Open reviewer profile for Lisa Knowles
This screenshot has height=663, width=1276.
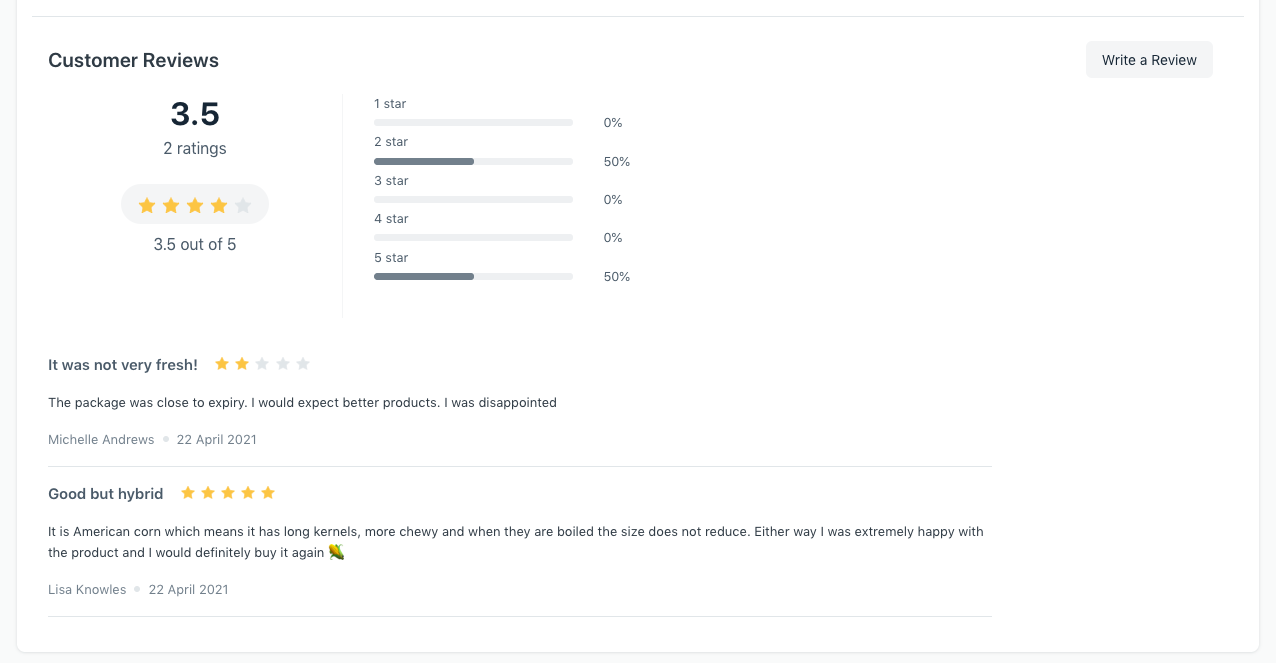[87, 589]
